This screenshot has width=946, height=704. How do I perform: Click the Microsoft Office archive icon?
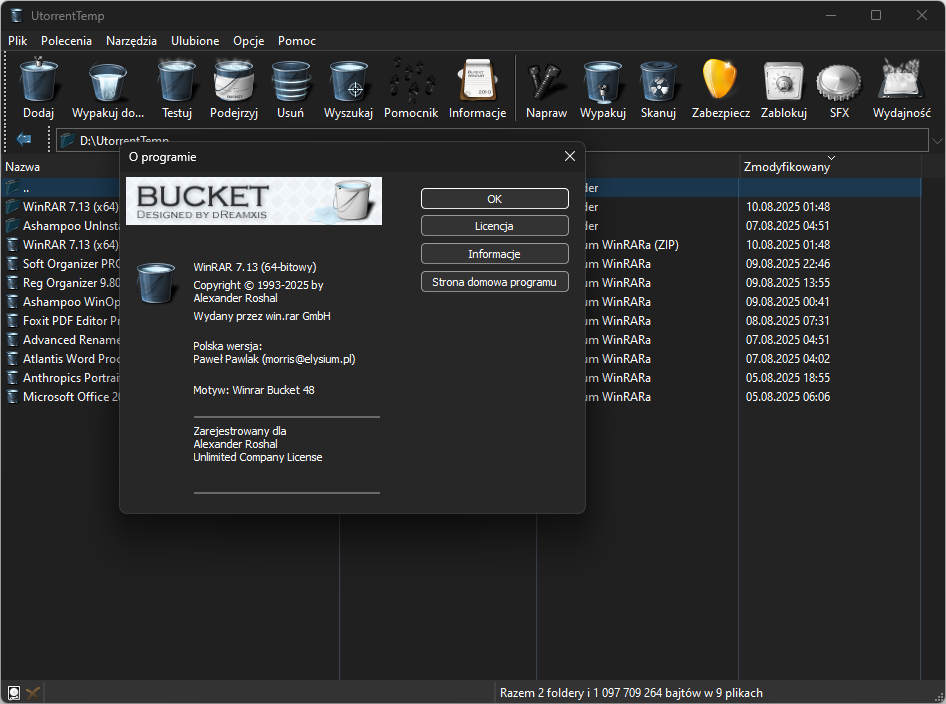[x=12, y=396]
